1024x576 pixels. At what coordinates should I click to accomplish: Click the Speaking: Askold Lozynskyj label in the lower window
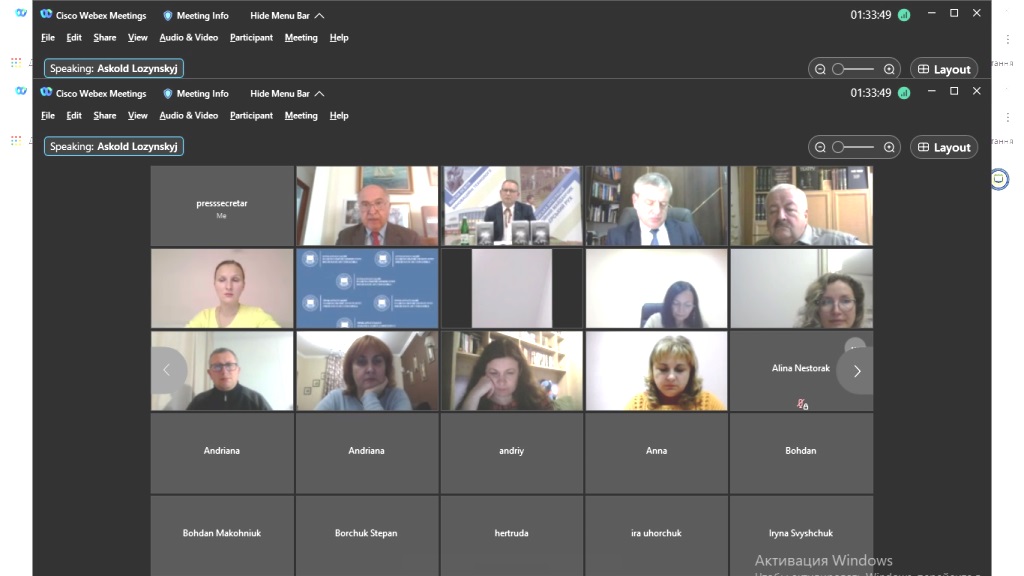[x=114, y=147]
